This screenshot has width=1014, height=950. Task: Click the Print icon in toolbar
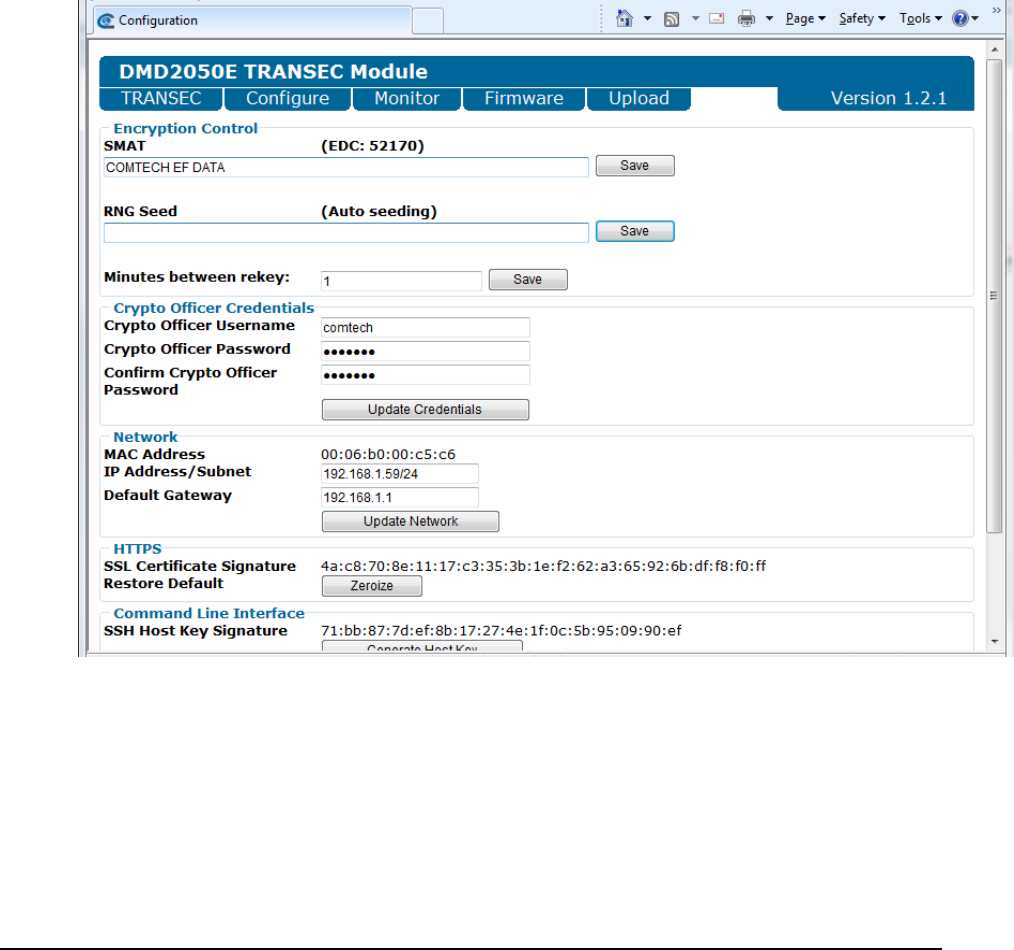pyautogui.click(x=746, y=19)
